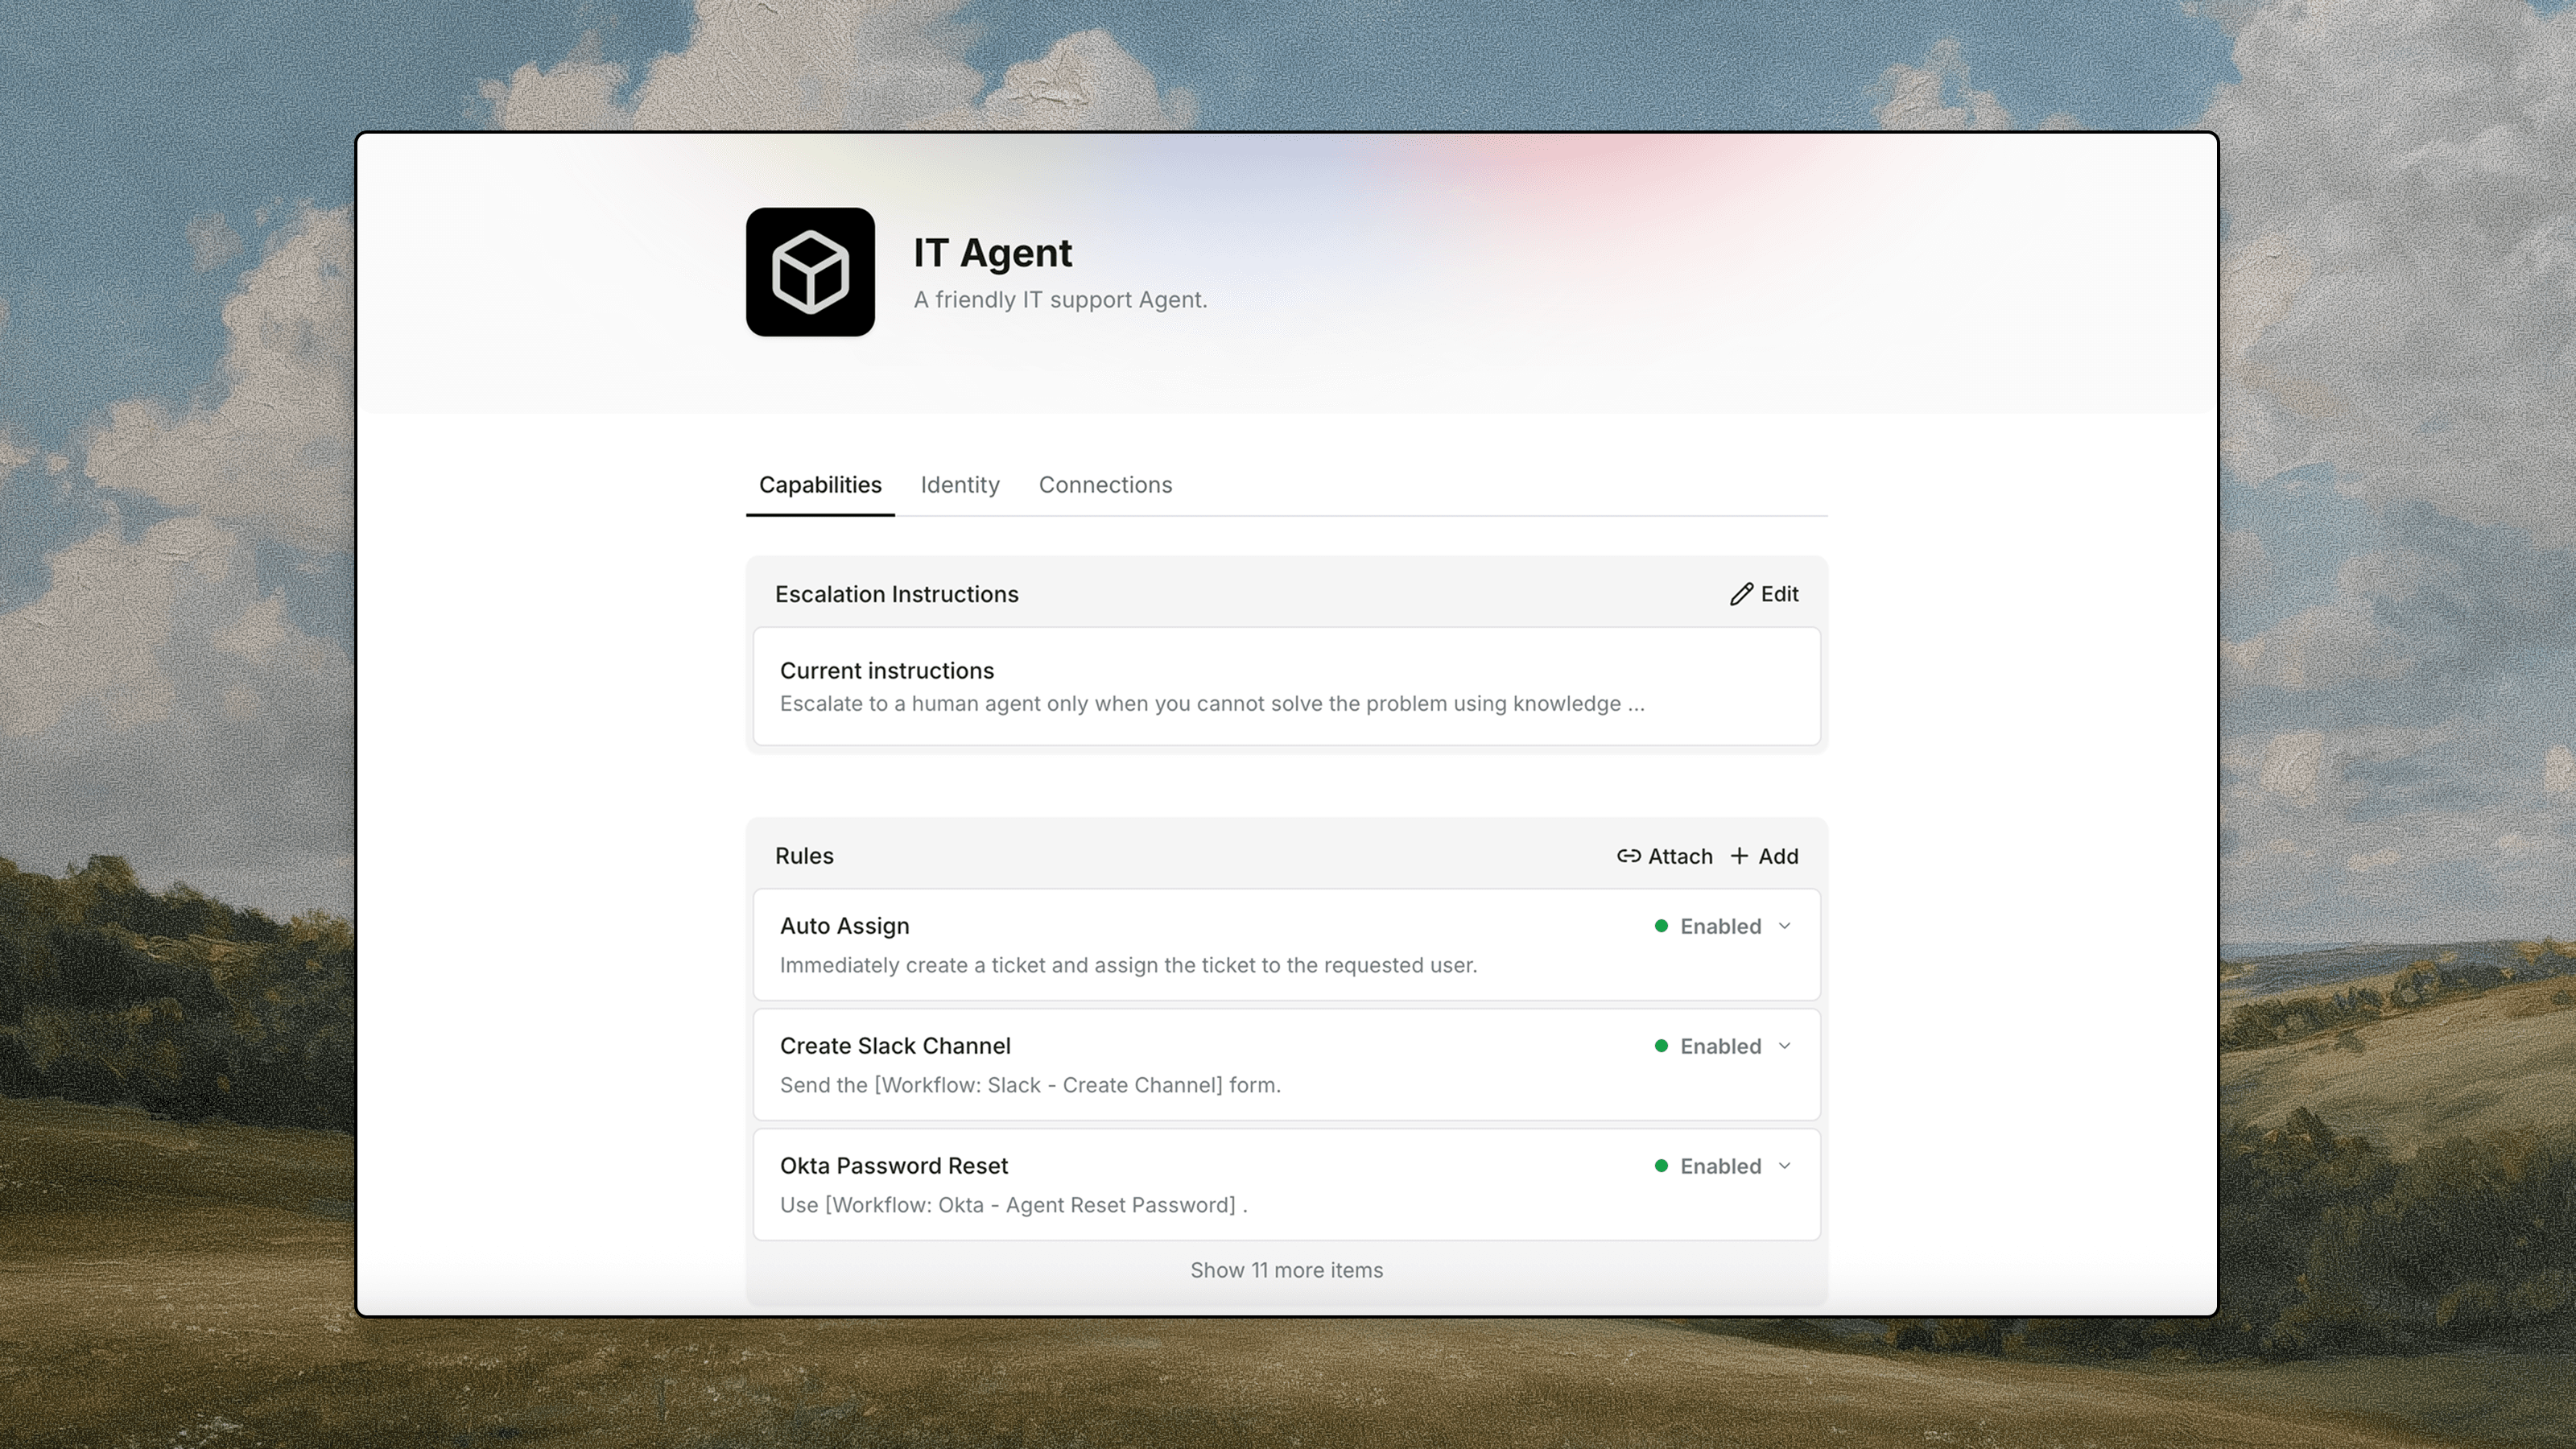2576x1449 pixels.
Task: Select the Capabilities tab
Action: (820, 485)
